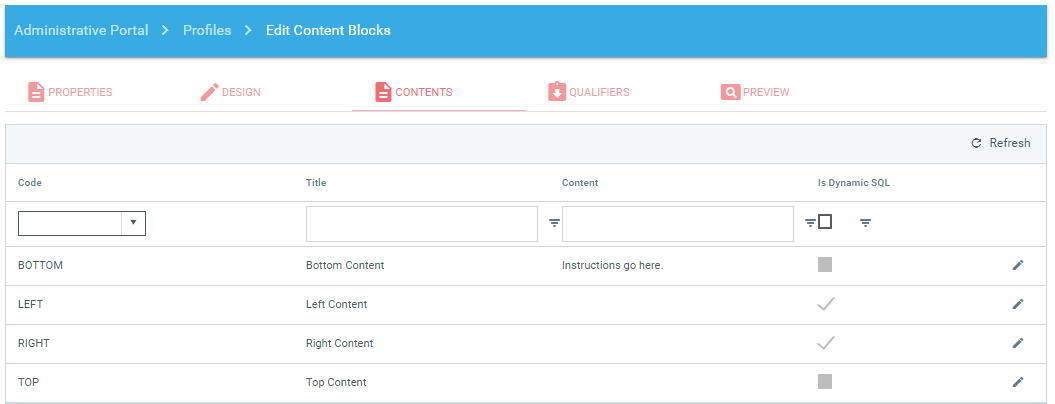Toggle the Is Dynamic SQL filter checkbox
This screenshot has width=1055, height=404.
[825, 222]
